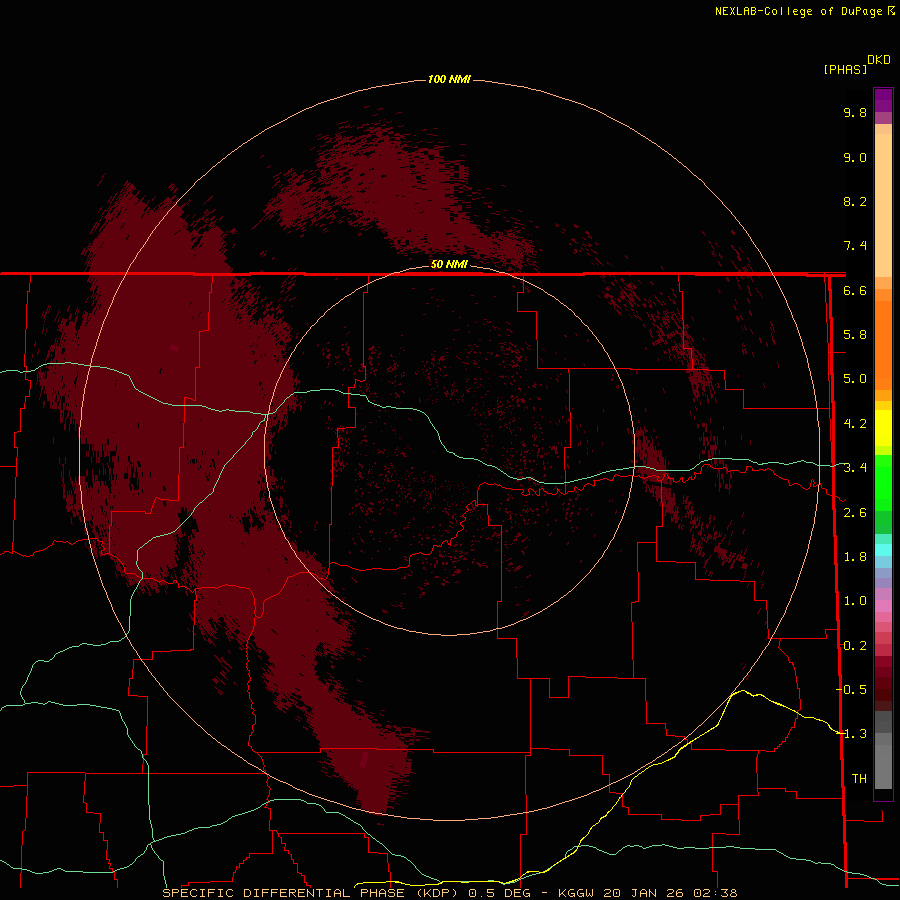The width and height of the screenshot is (900, 900).
Task: Click the pink band of the color scale
Action: coord(883,606)
